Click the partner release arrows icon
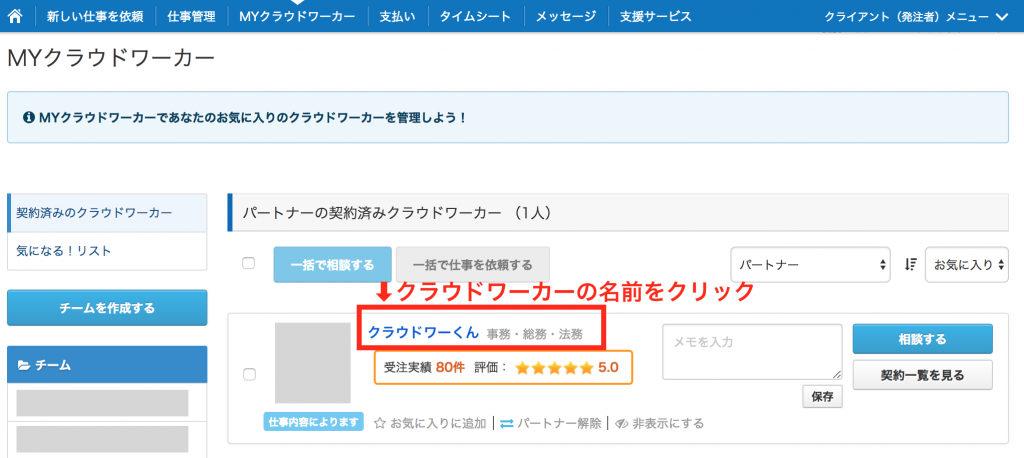The image size is (1024, 458). (x=506, y=424)
